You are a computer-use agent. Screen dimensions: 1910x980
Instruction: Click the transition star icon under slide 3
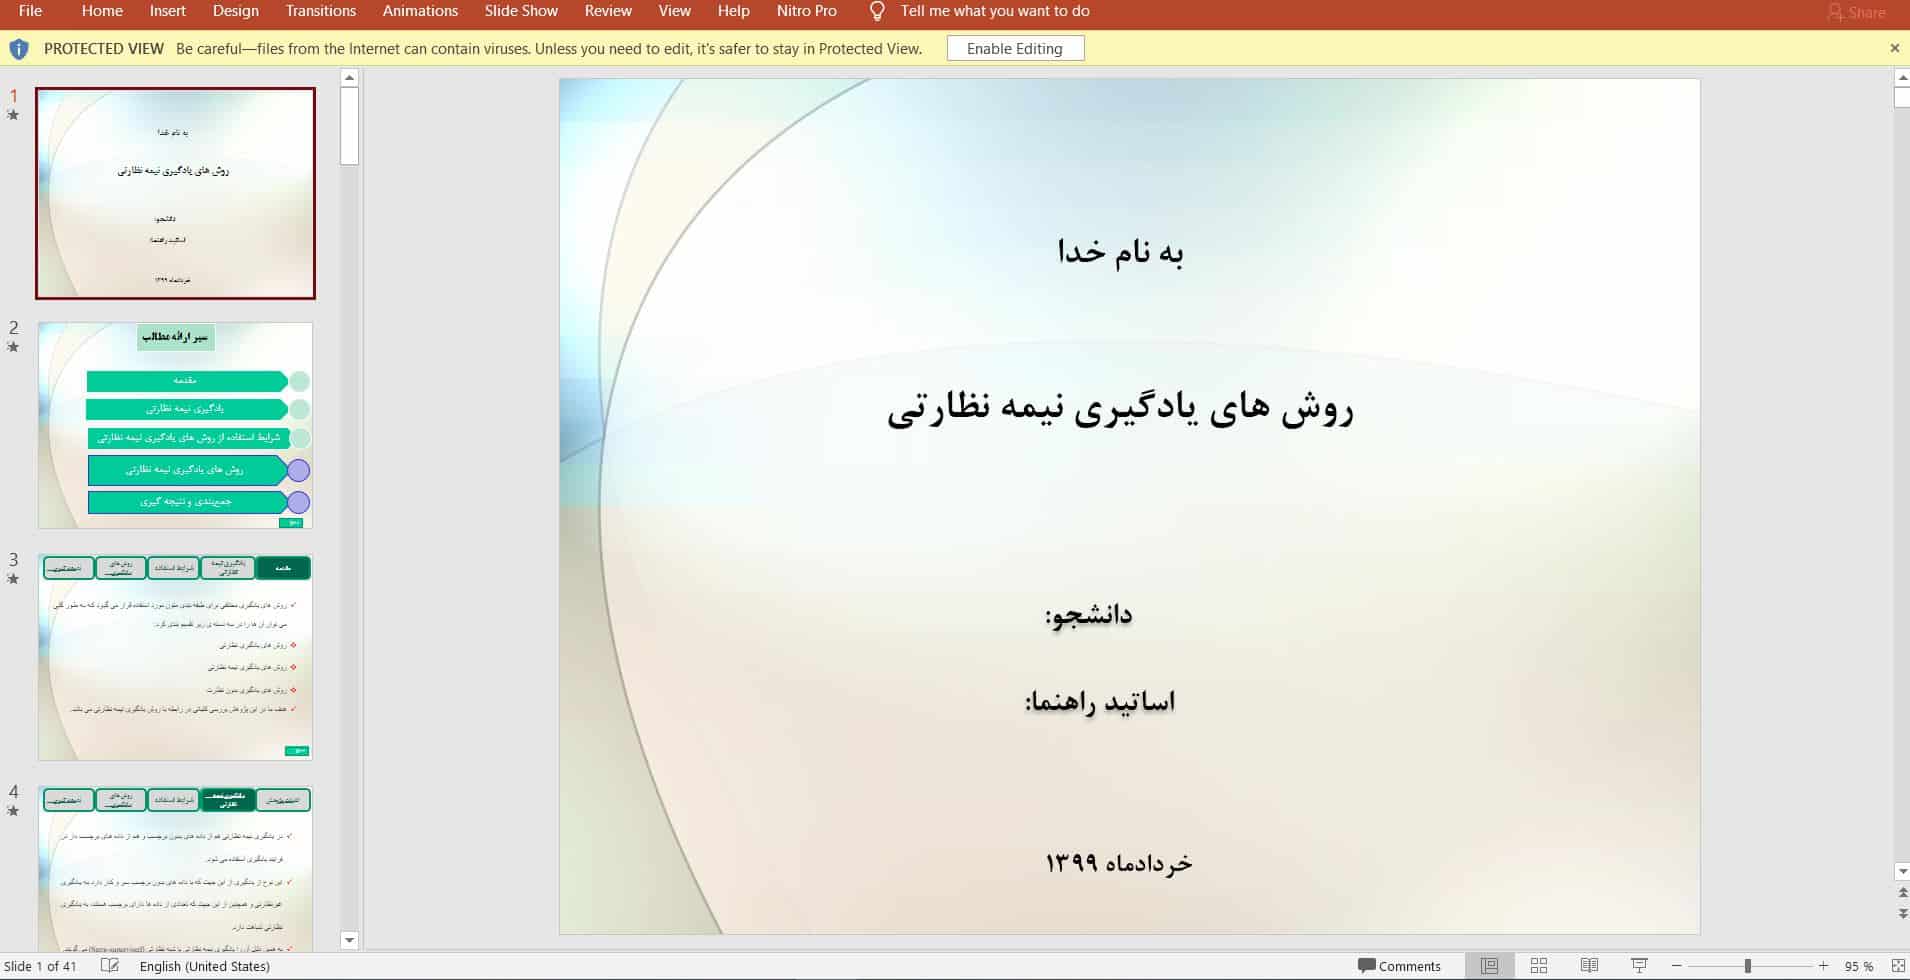click(13, 579)
